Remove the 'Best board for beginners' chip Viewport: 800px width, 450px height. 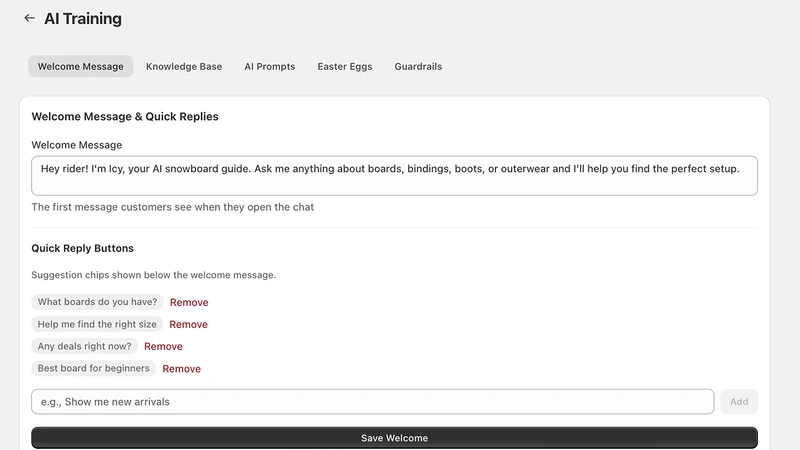point(181,368)
